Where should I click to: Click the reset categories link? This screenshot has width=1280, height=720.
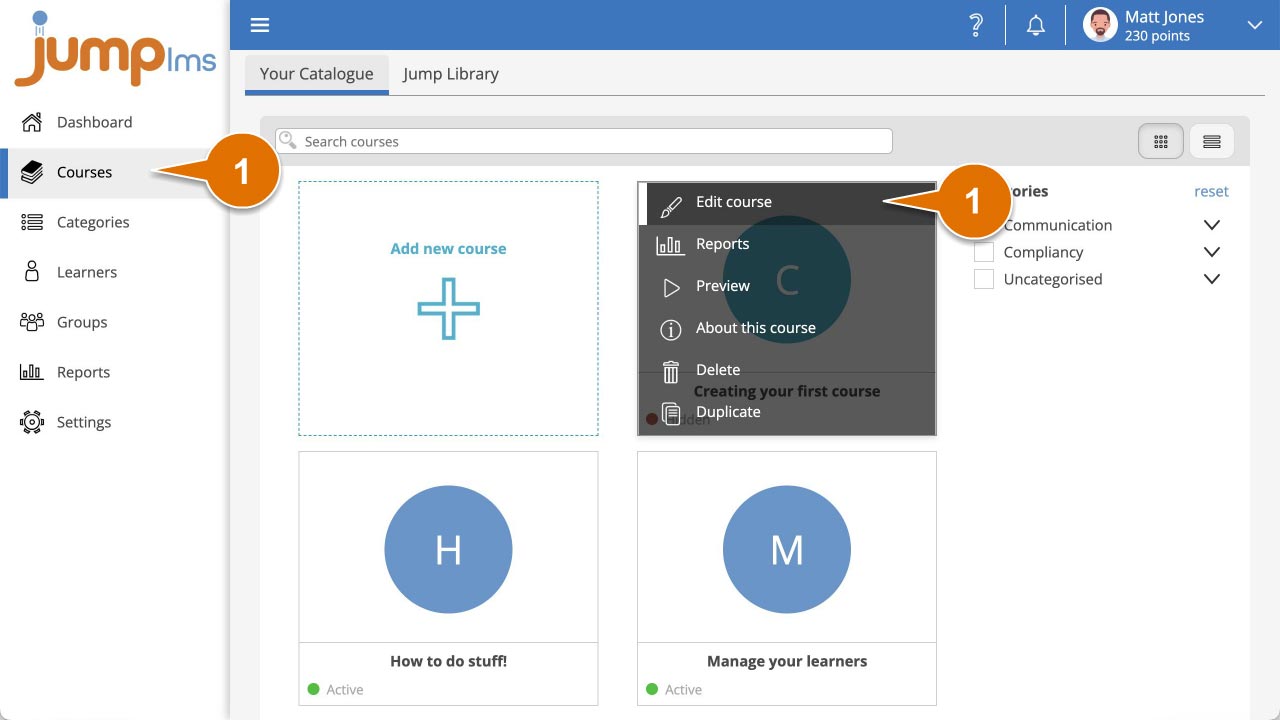(1211, 191)
